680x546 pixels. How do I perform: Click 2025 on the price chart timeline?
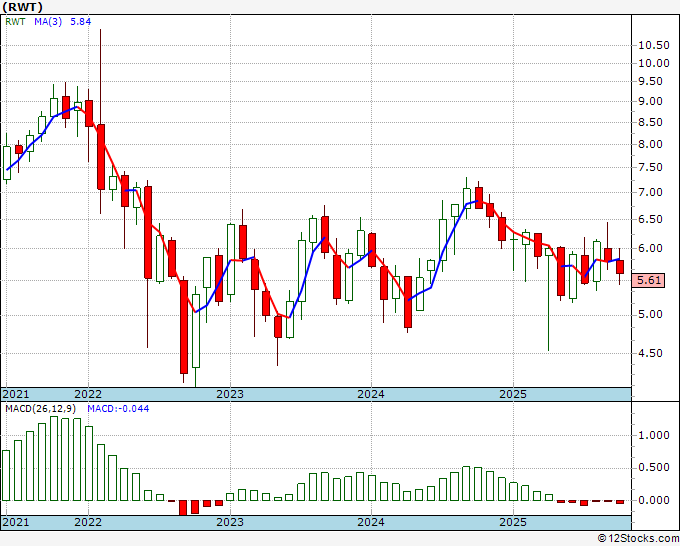[513, 394]
